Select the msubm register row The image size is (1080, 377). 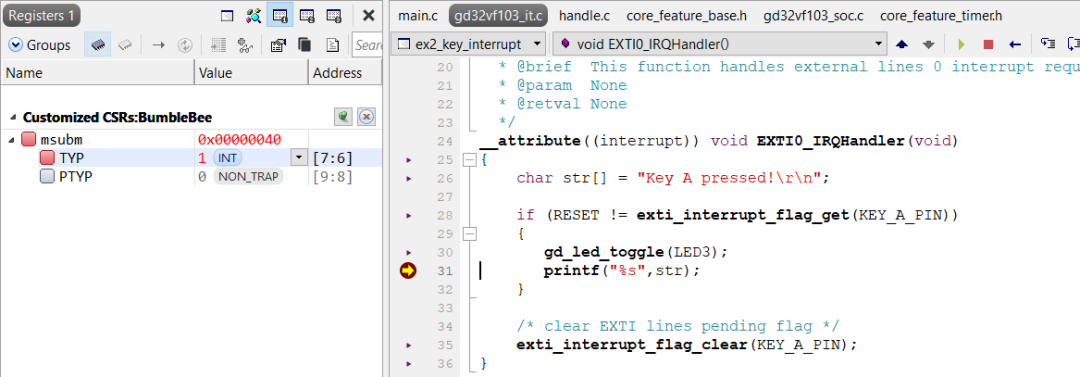[191, 140]
